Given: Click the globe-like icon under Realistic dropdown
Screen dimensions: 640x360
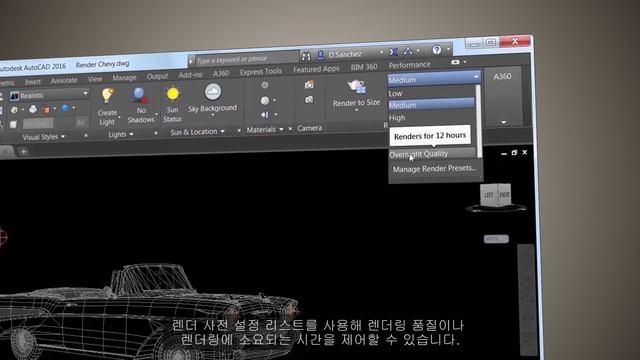Looking at the screenshot, I should [x=14, y=110].
